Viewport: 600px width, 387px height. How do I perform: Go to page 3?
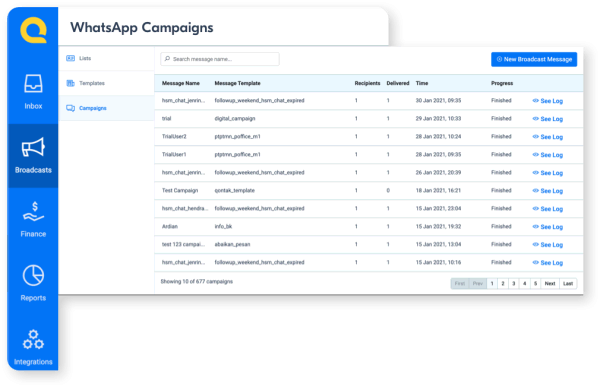click(514, 284)
